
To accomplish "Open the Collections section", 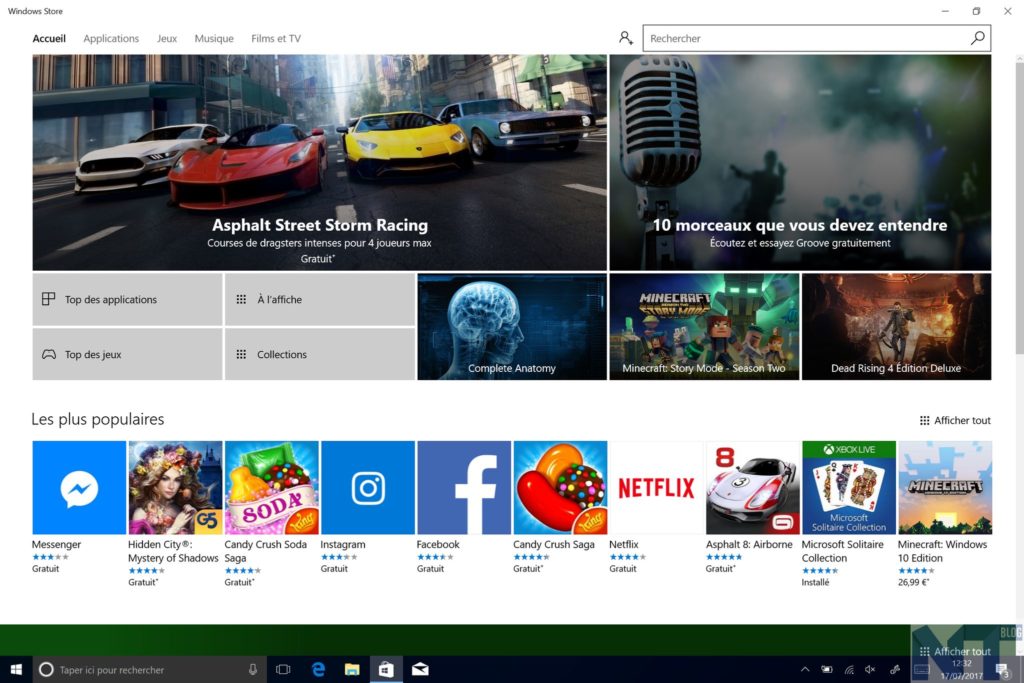I will click(x=320, y=354).
